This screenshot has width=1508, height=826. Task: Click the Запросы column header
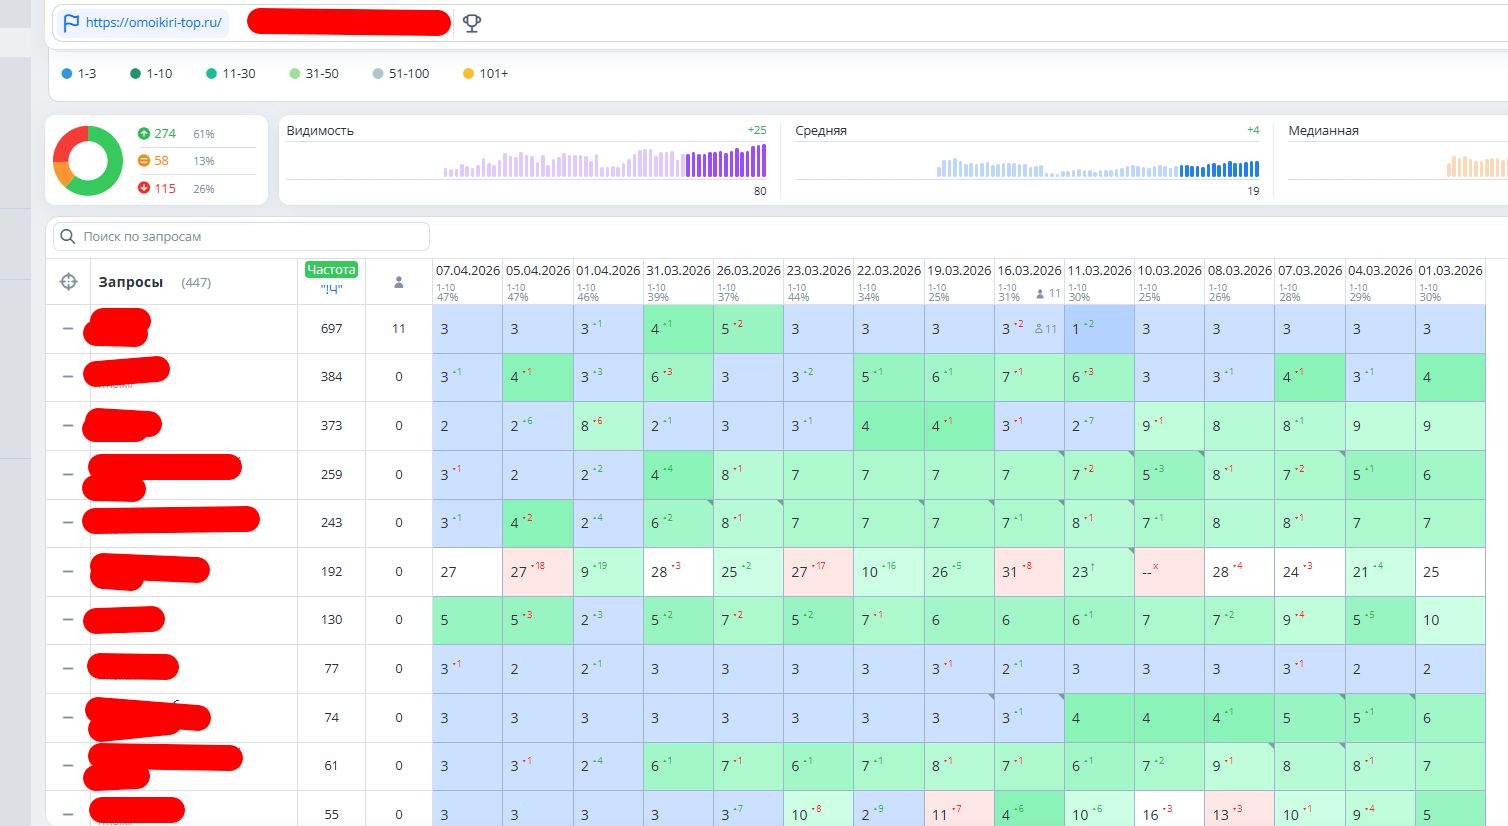pos(131,282)
